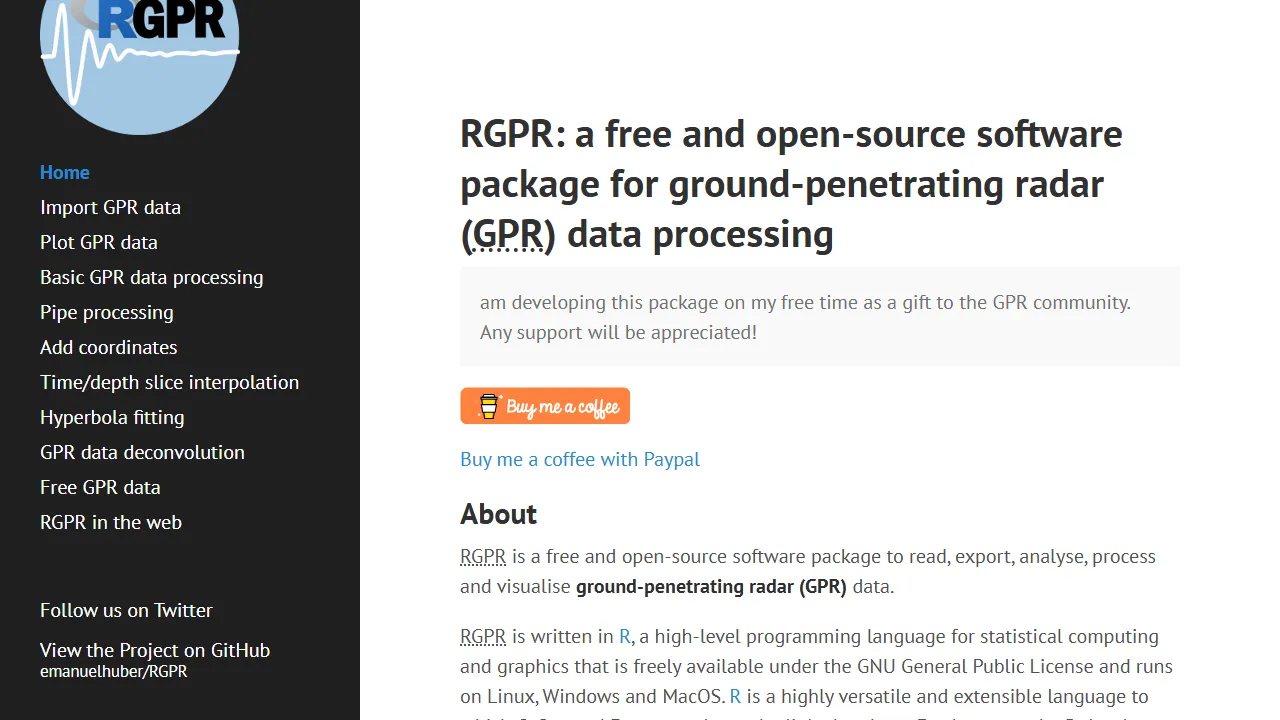
Task: Go to the Add coordinates section
Action: tap(108, 347)
